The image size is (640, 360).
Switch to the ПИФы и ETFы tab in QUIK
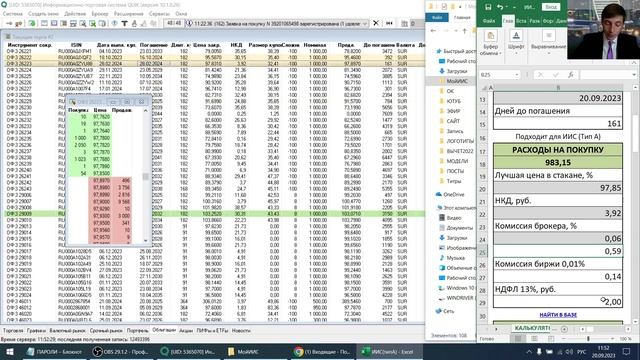pos(212,331)
